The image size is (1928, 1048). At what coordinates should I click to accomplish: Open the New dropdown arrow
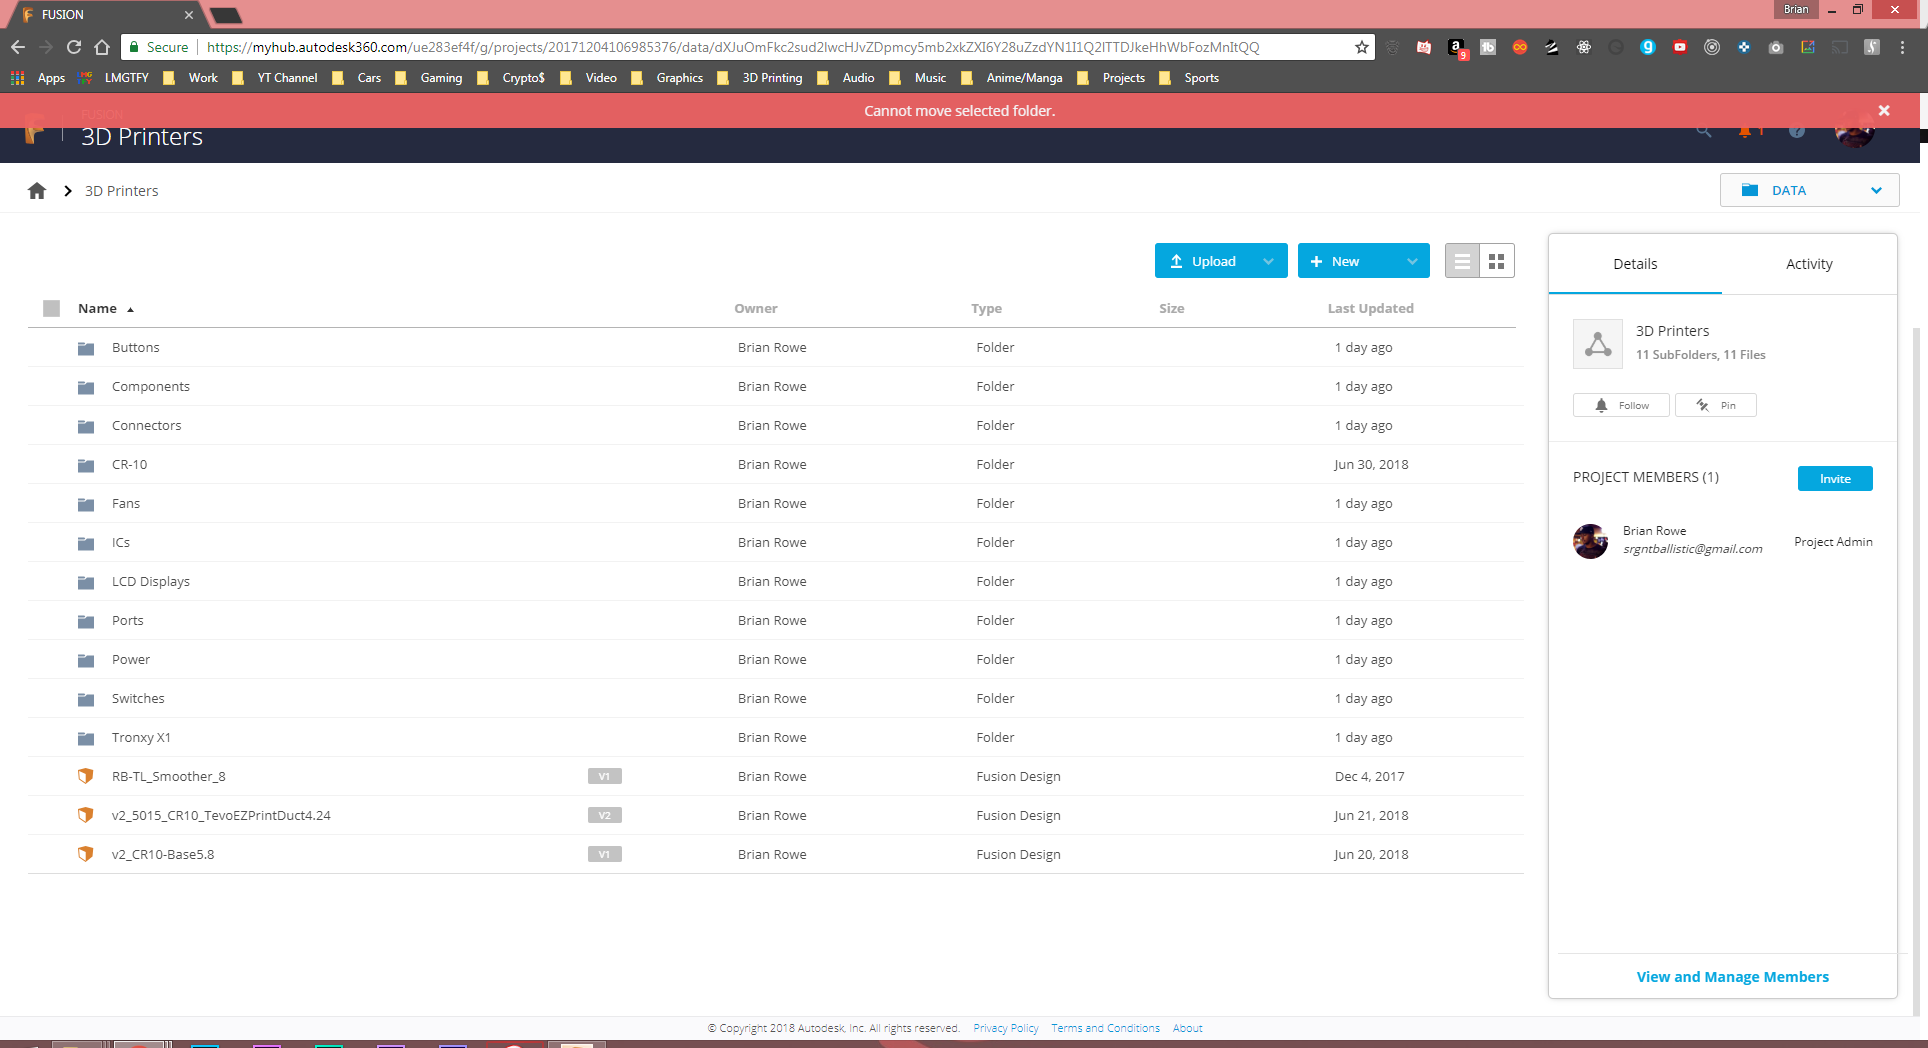1412,261
